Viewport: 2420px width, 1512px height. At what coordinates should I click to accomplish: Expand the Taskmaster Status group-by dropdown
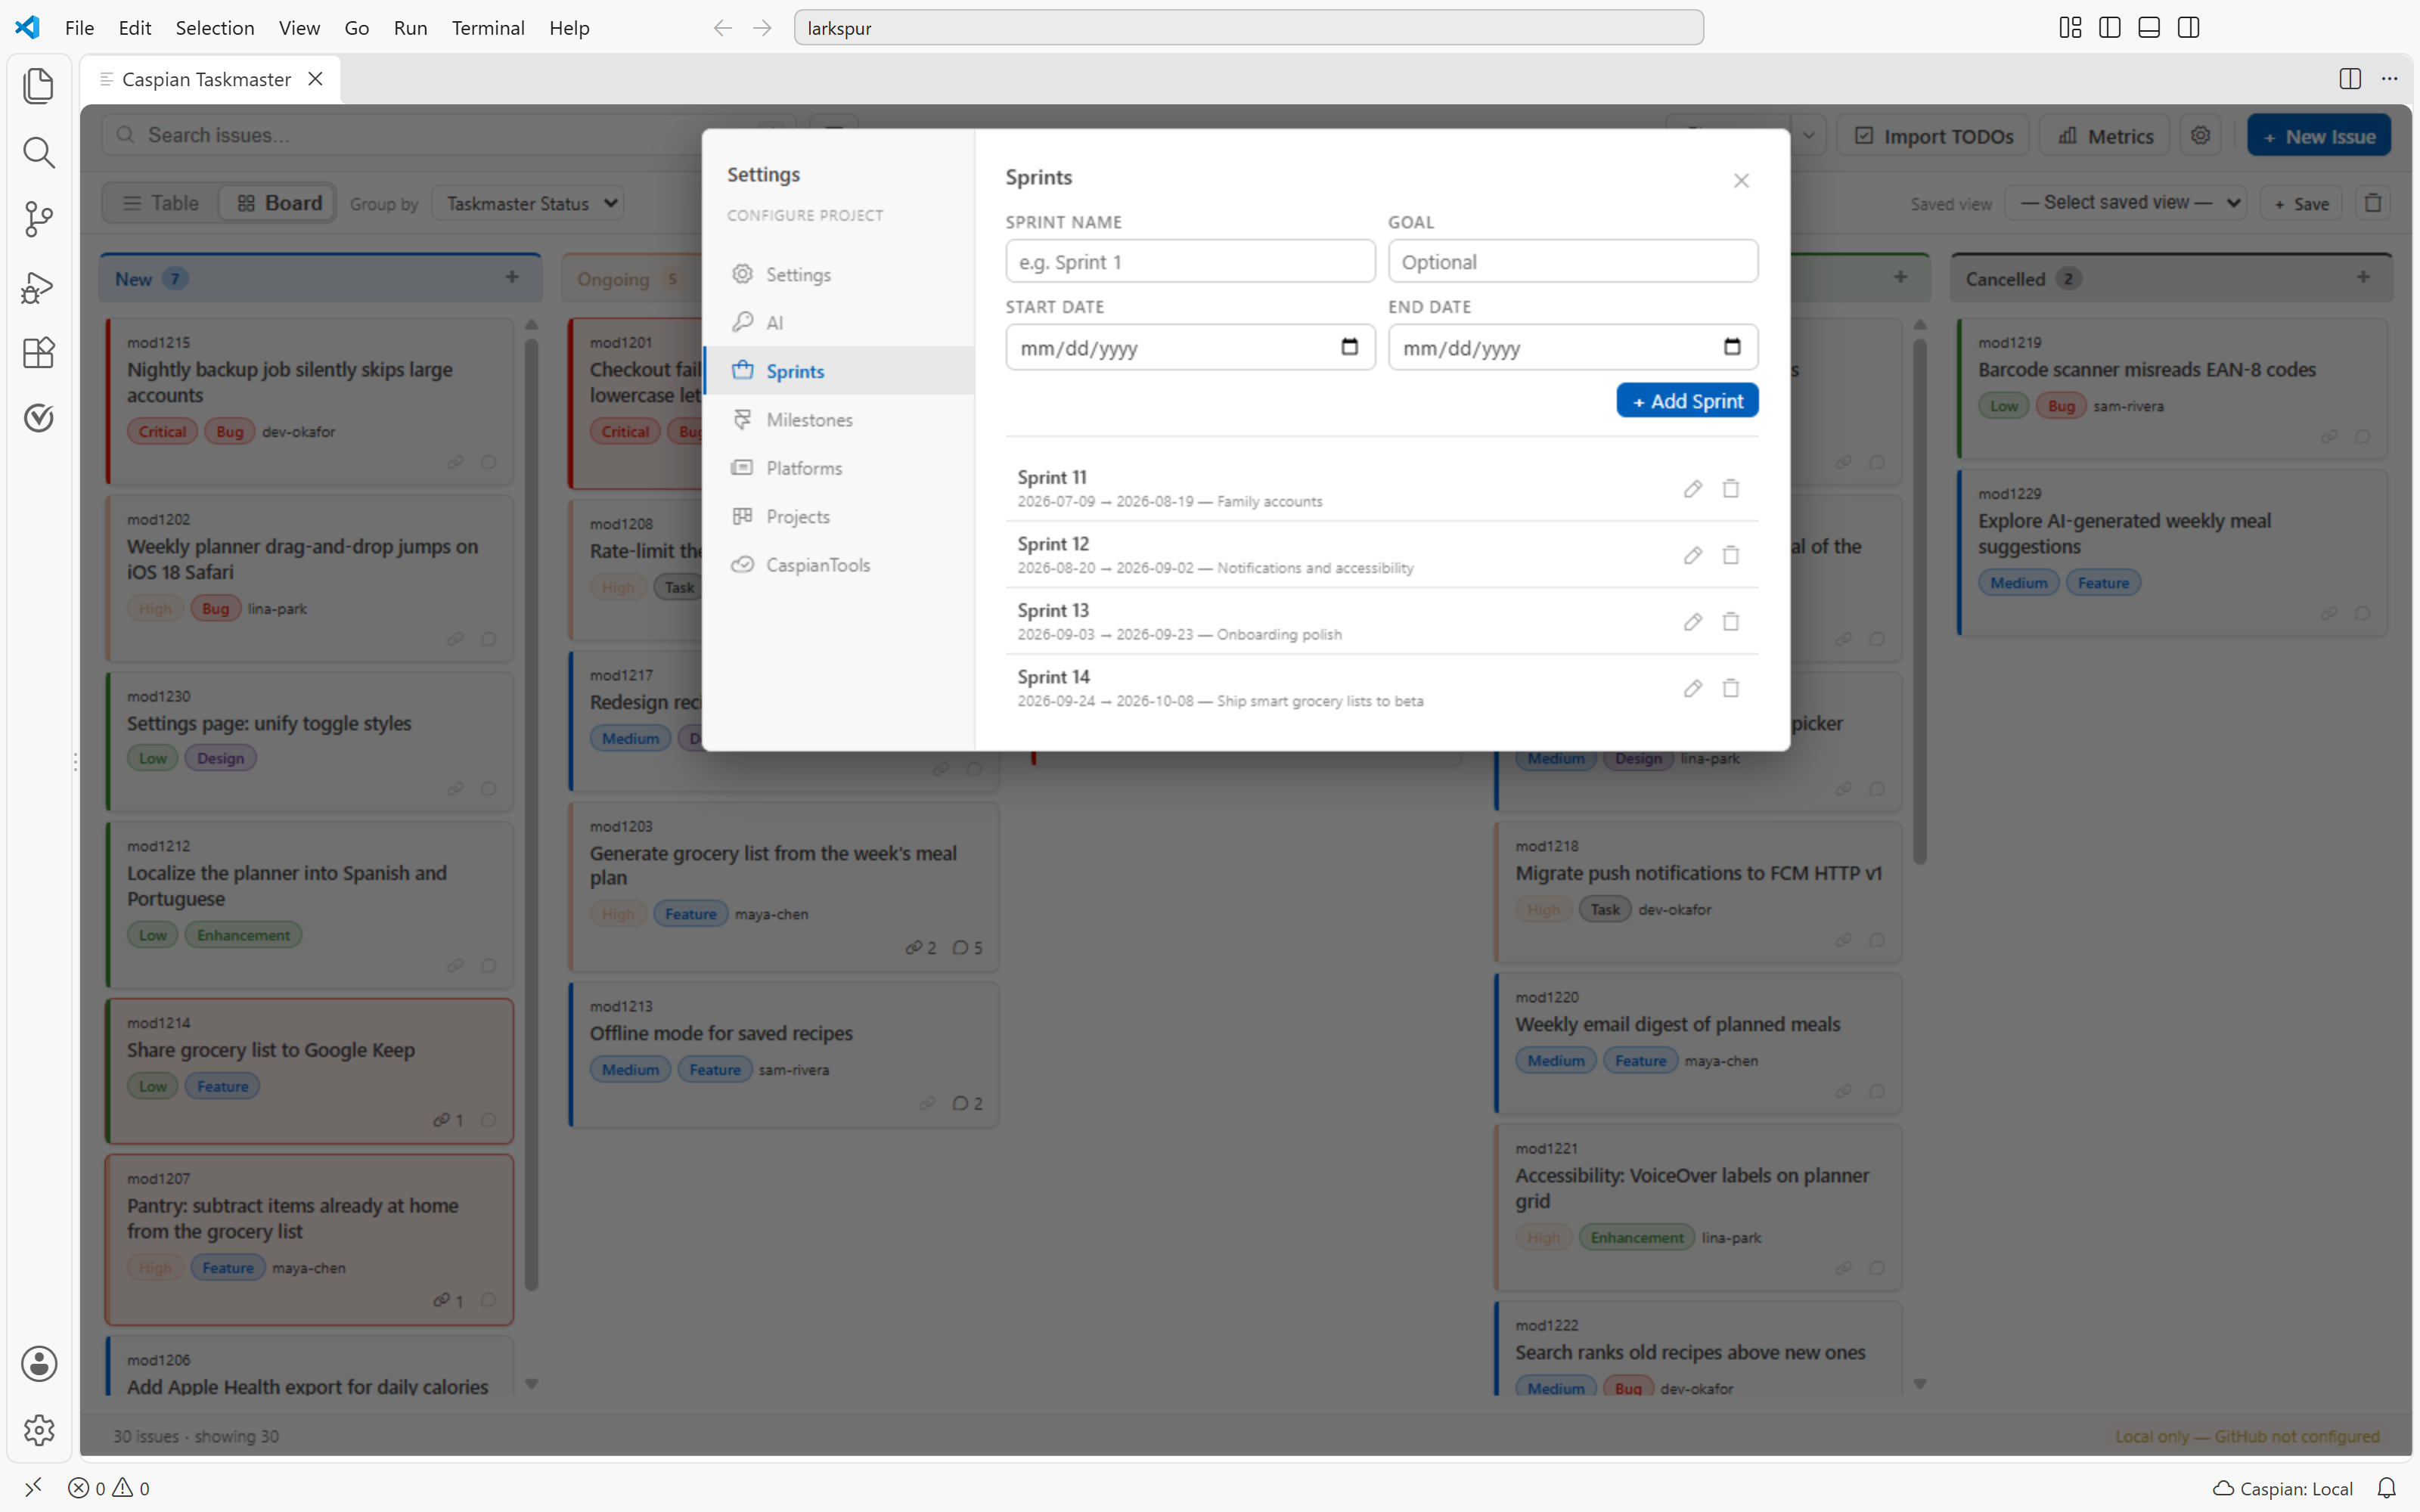coord(529,203)
